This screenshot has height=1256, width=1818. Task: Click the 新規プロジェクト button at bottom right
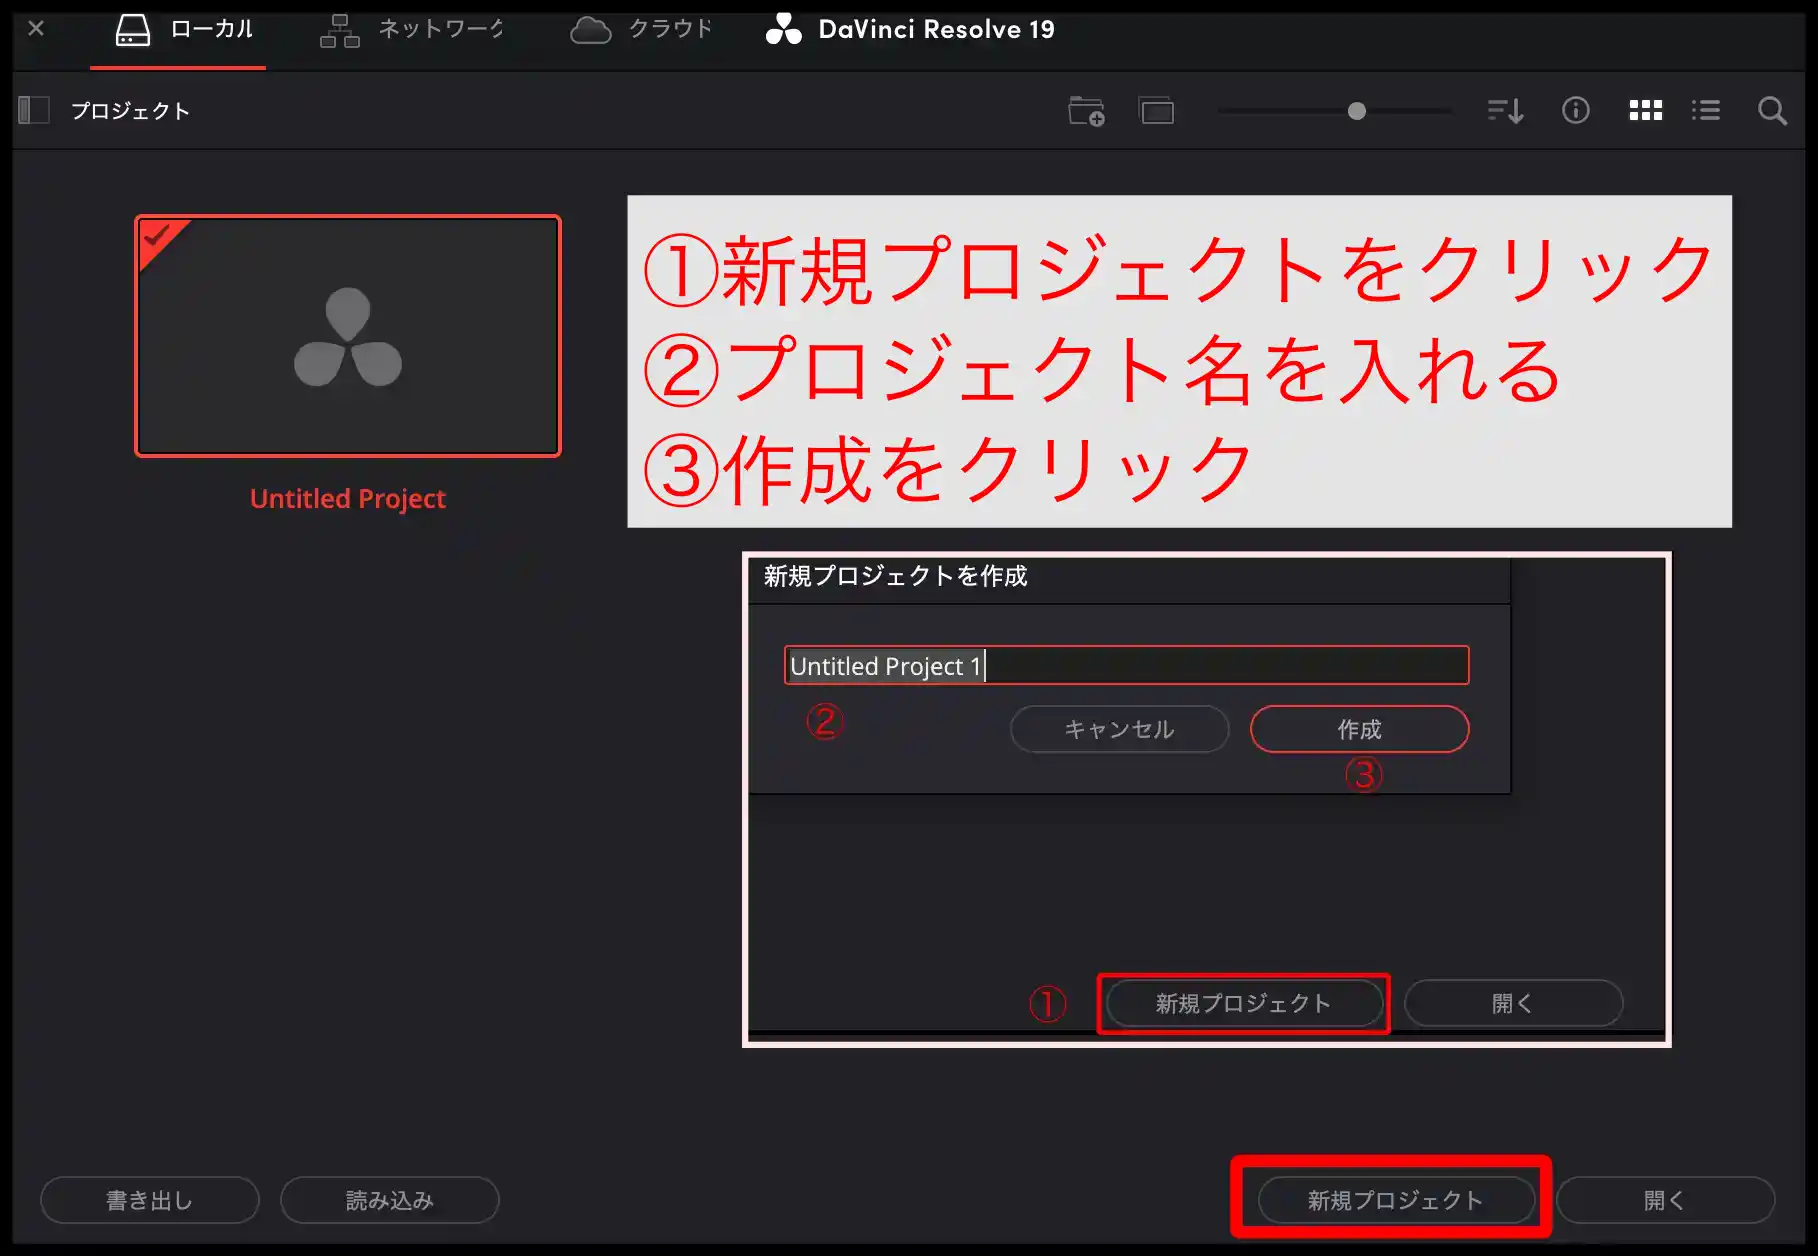click(1394, 1200)
